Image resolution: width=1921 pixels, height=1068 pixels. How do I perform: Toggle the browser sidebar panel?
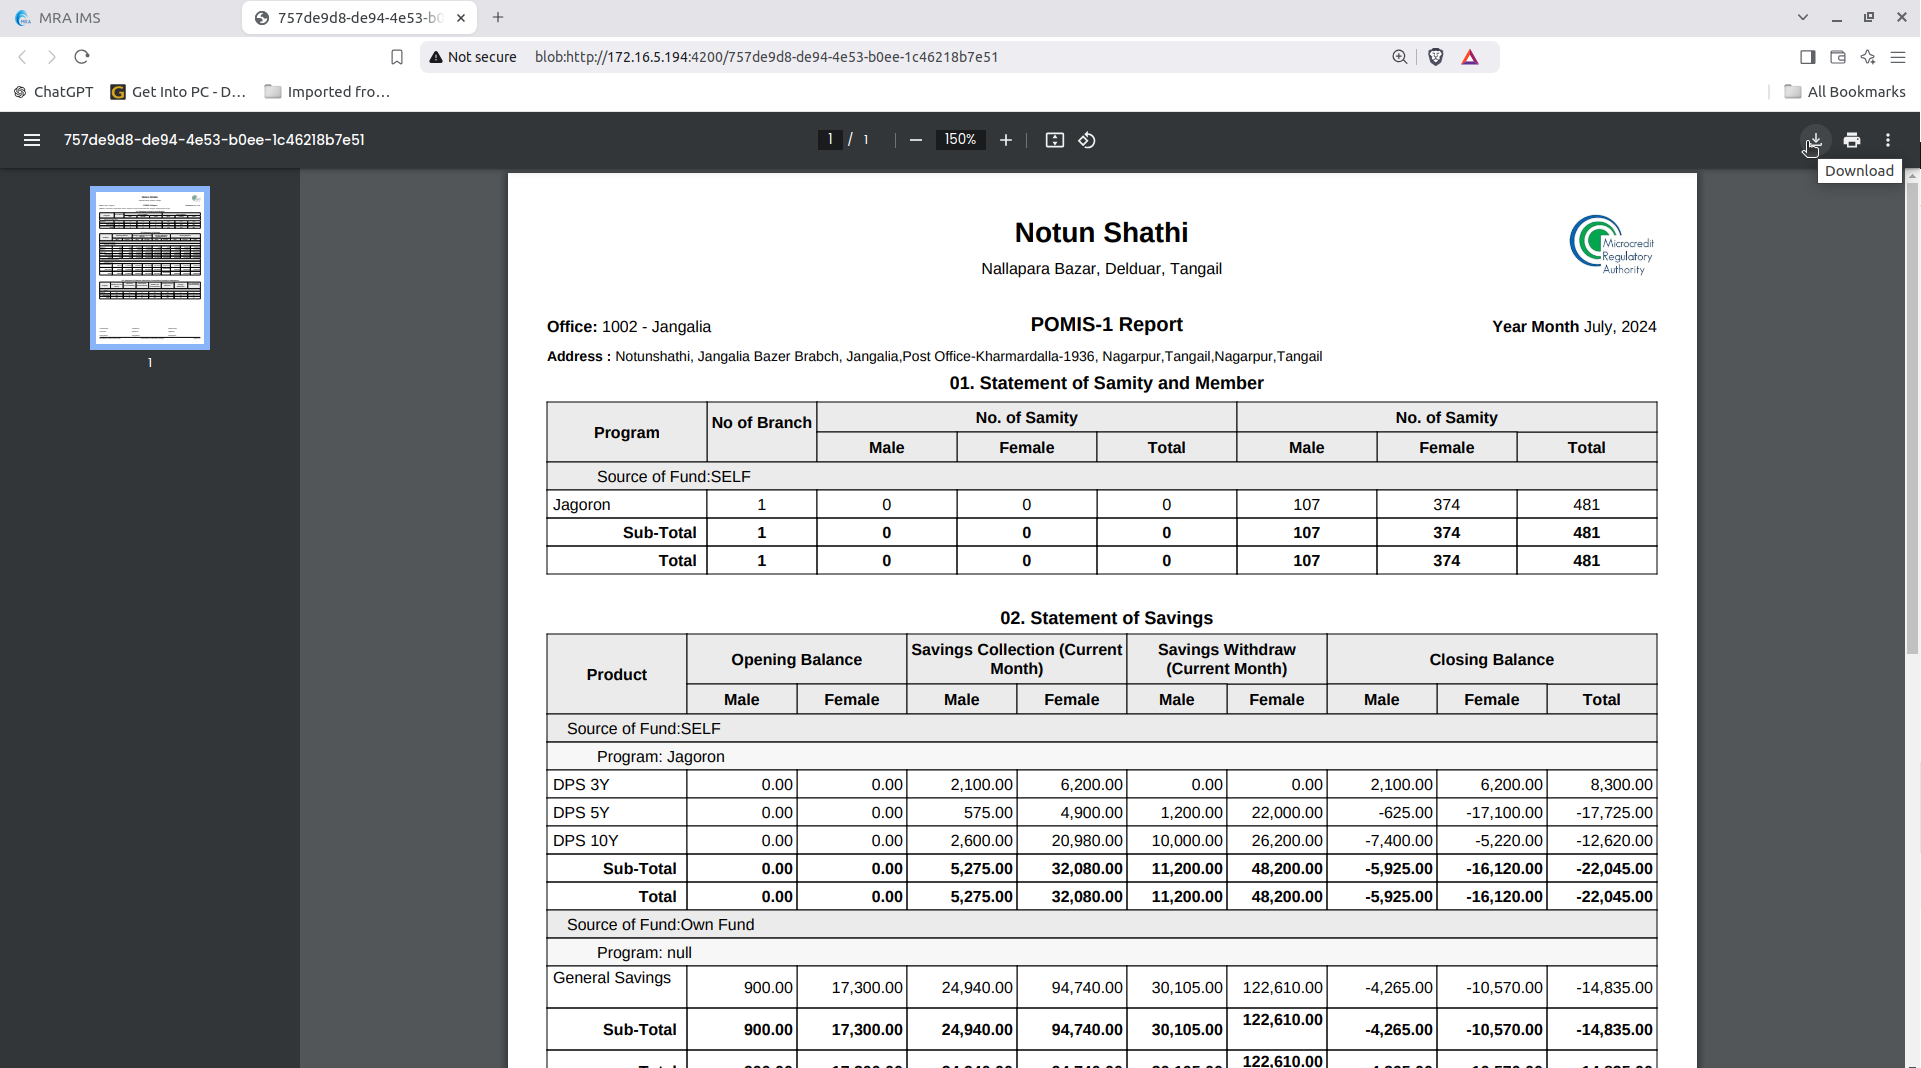[x=1808, y=57]
